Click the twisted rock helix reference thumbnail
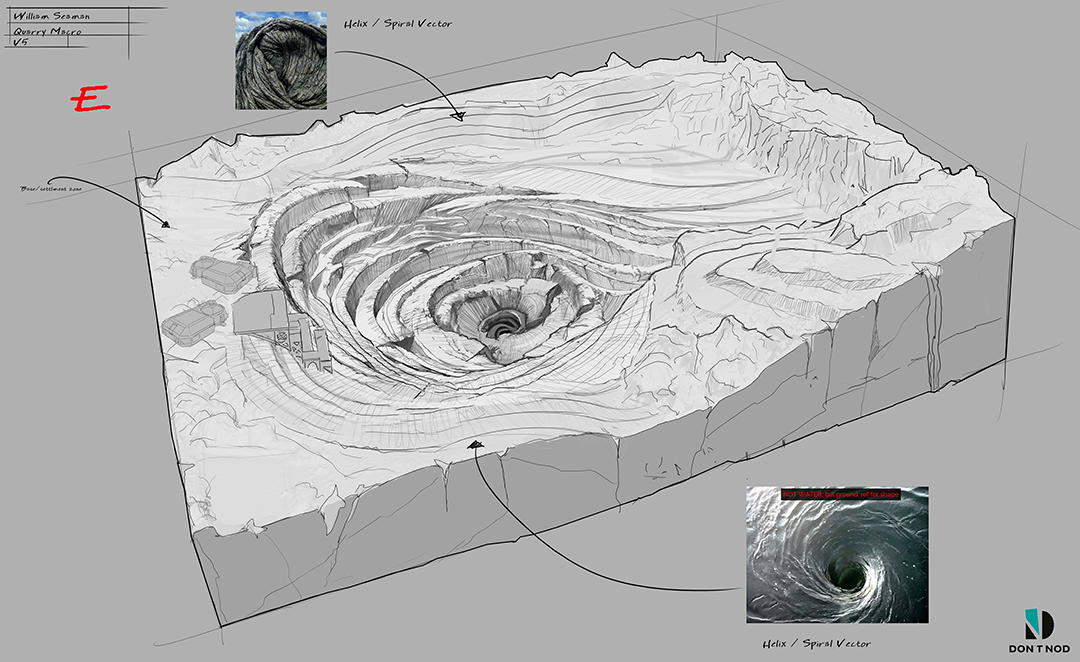 [x=281, y=60]
